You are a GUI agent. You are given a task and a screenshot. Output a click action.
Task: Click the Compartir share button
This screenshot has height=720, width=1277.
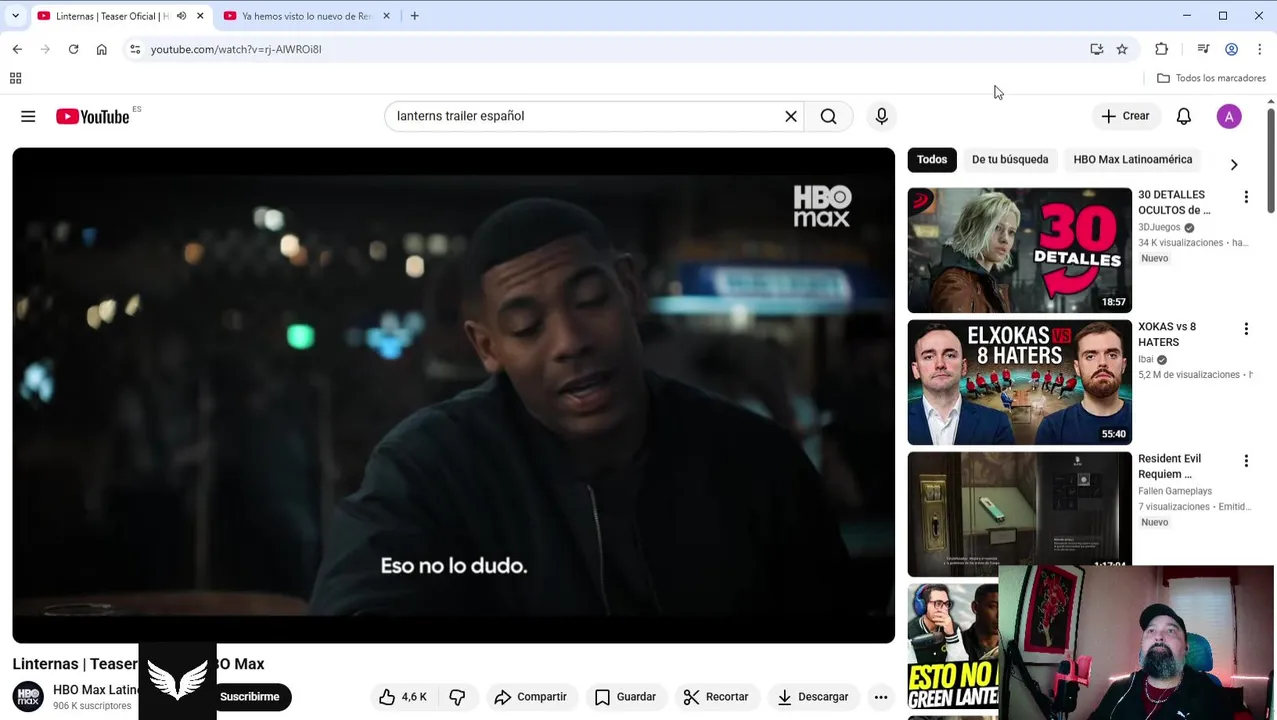(x=531, y=697)
